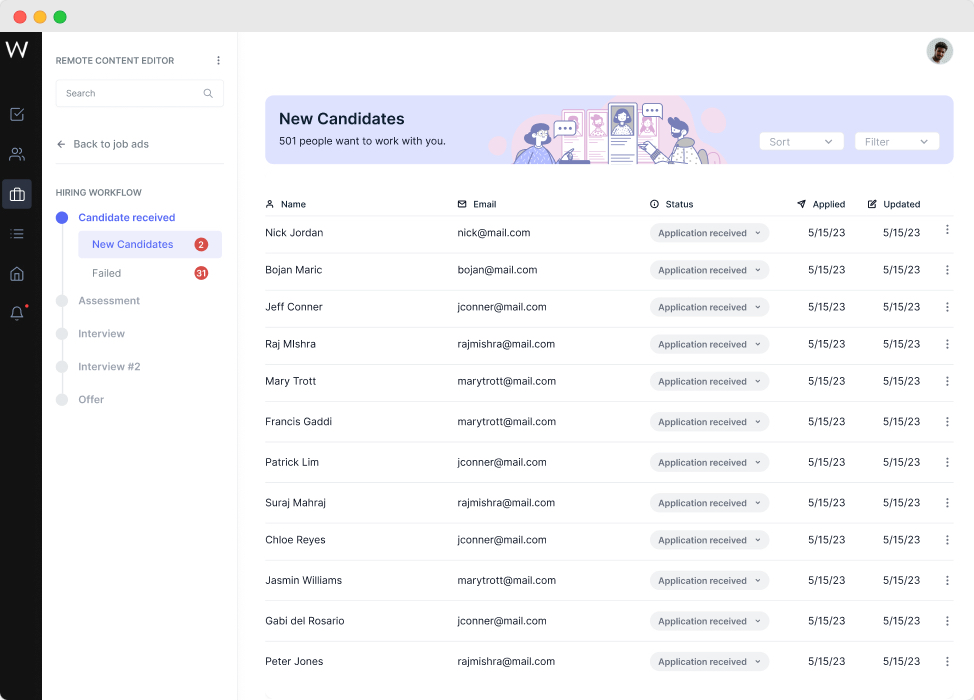Select the briefcase jobs icon
This screenshot has width=974, height=700.
[17, 194]
